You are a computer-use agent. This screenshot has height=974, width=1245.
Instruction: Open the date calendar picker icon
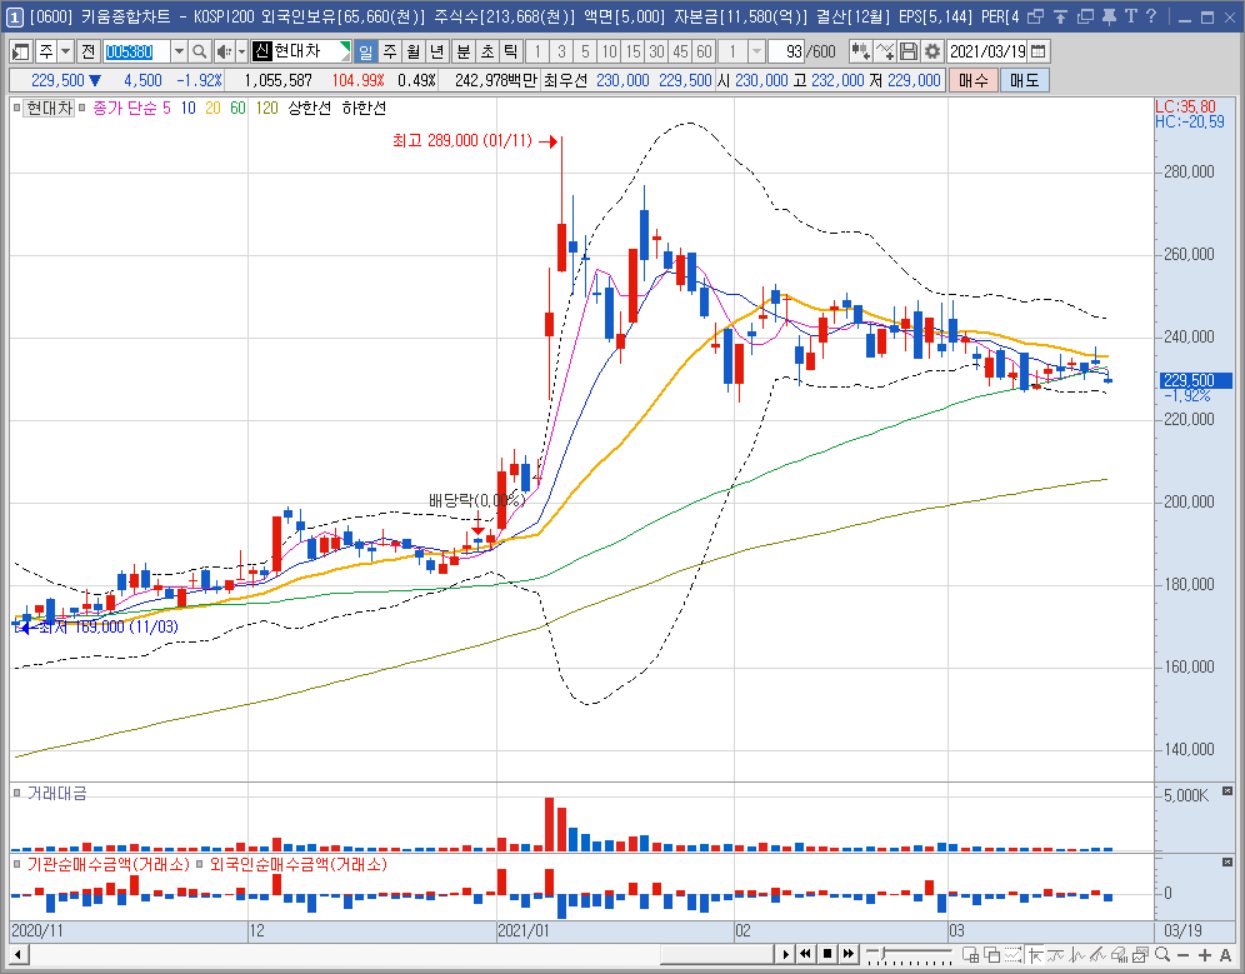(x=1039, y=51)
